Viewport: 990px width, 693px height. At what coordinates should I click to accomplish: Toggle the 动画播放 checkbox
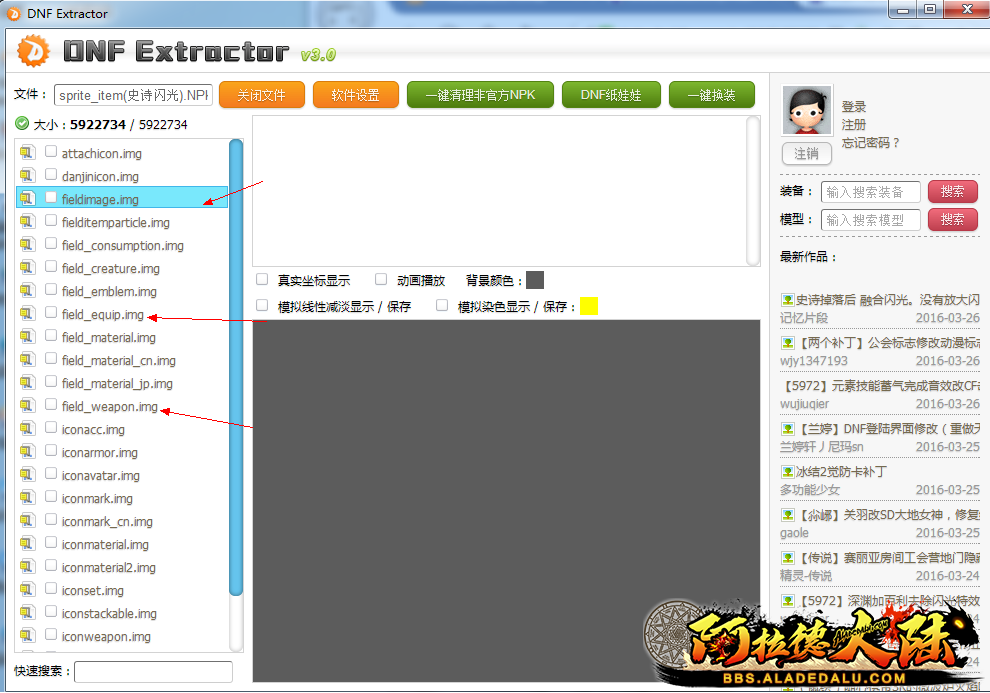point(381,280)
